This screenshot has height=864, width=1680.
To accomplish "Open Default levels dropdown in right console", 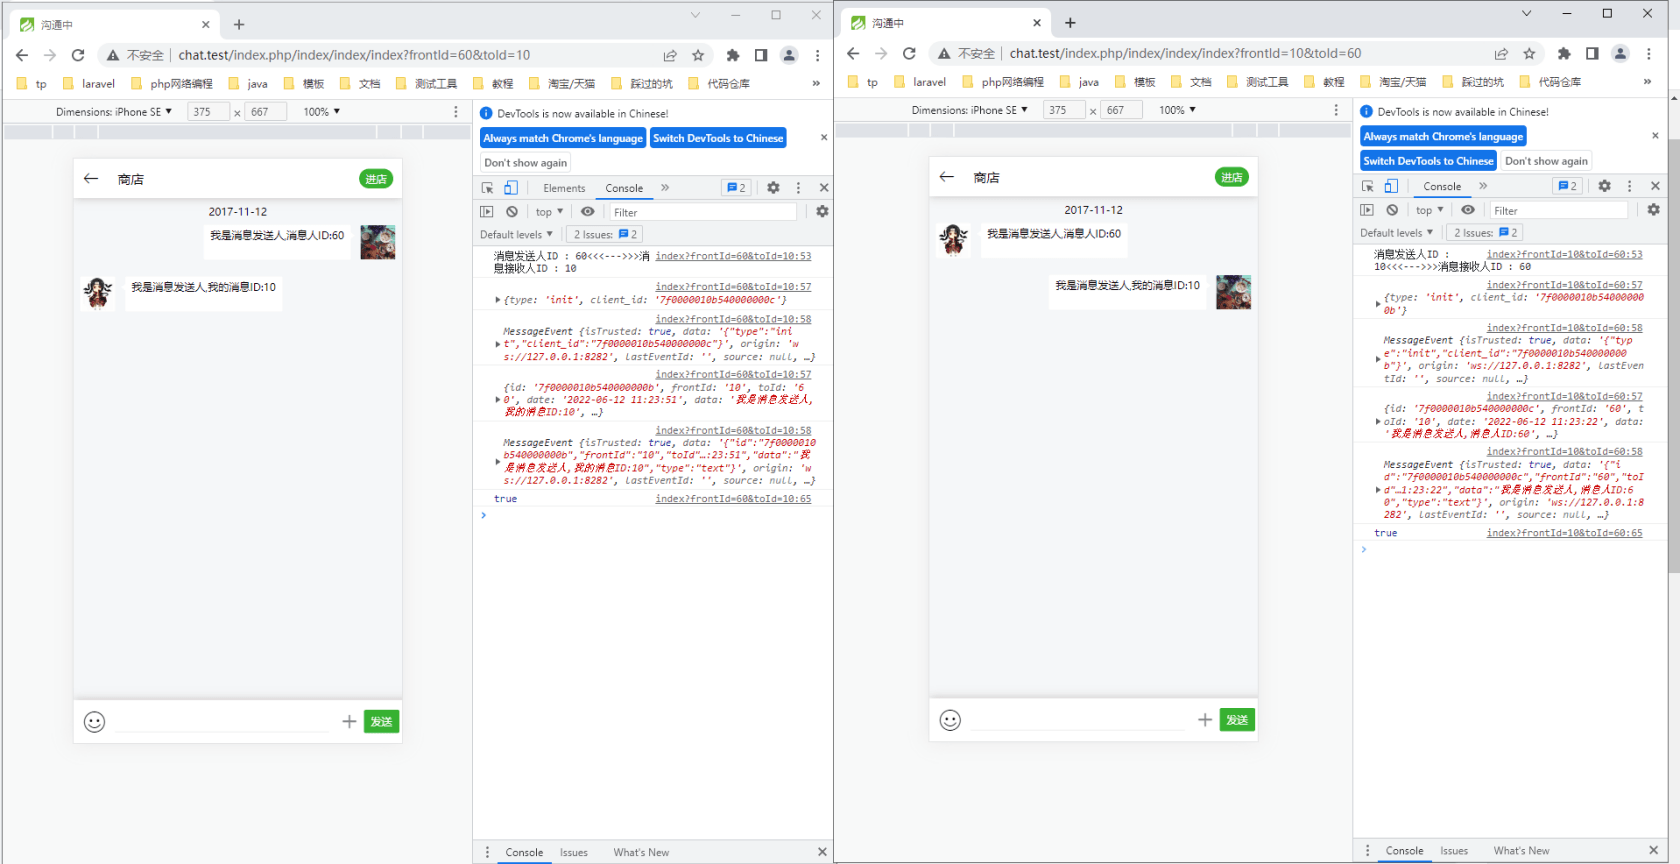I will (x=1396, y=233).
